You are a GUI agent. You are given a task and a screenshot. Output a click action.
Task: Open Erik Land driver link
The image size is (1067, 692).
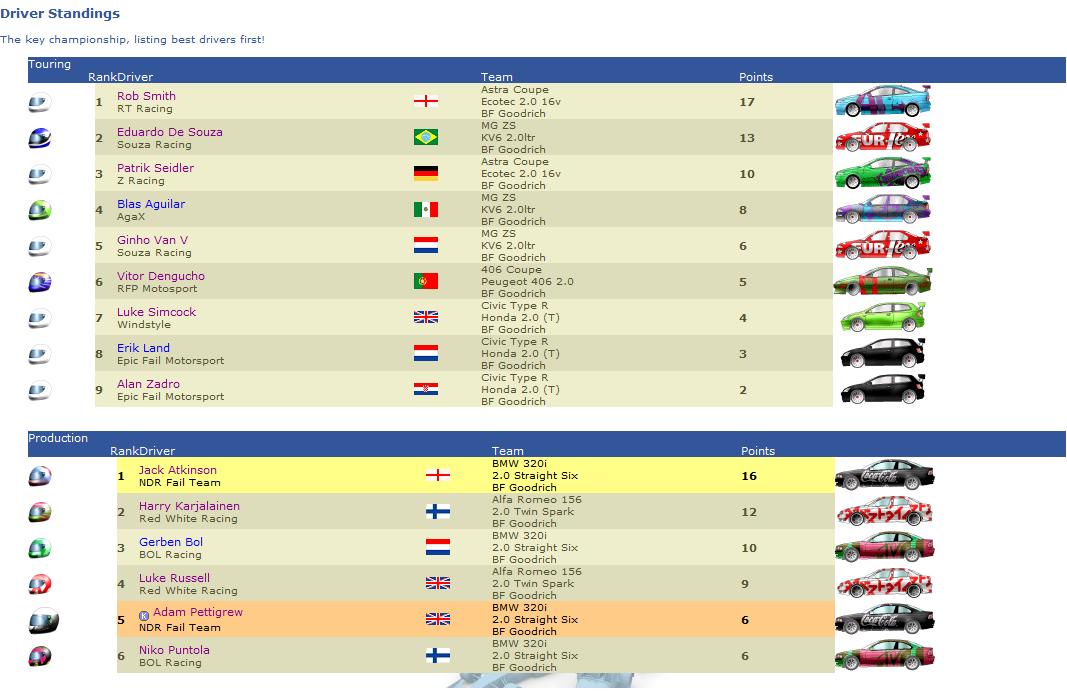144,348
